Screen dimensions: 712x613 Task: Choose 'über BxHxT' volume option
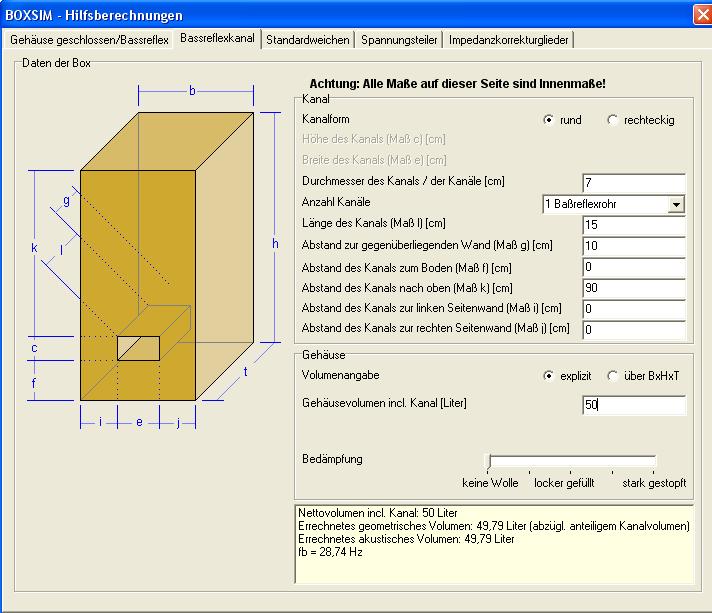point(613,376)
